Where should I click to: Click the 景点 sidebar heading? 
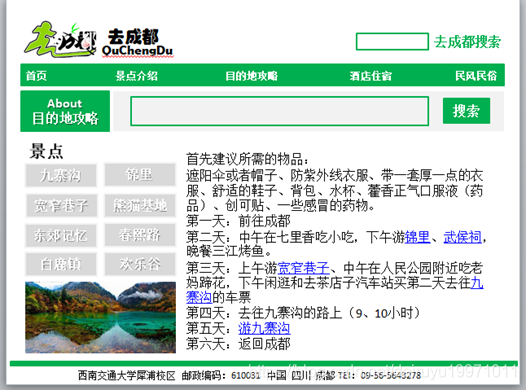click(46, 151)
